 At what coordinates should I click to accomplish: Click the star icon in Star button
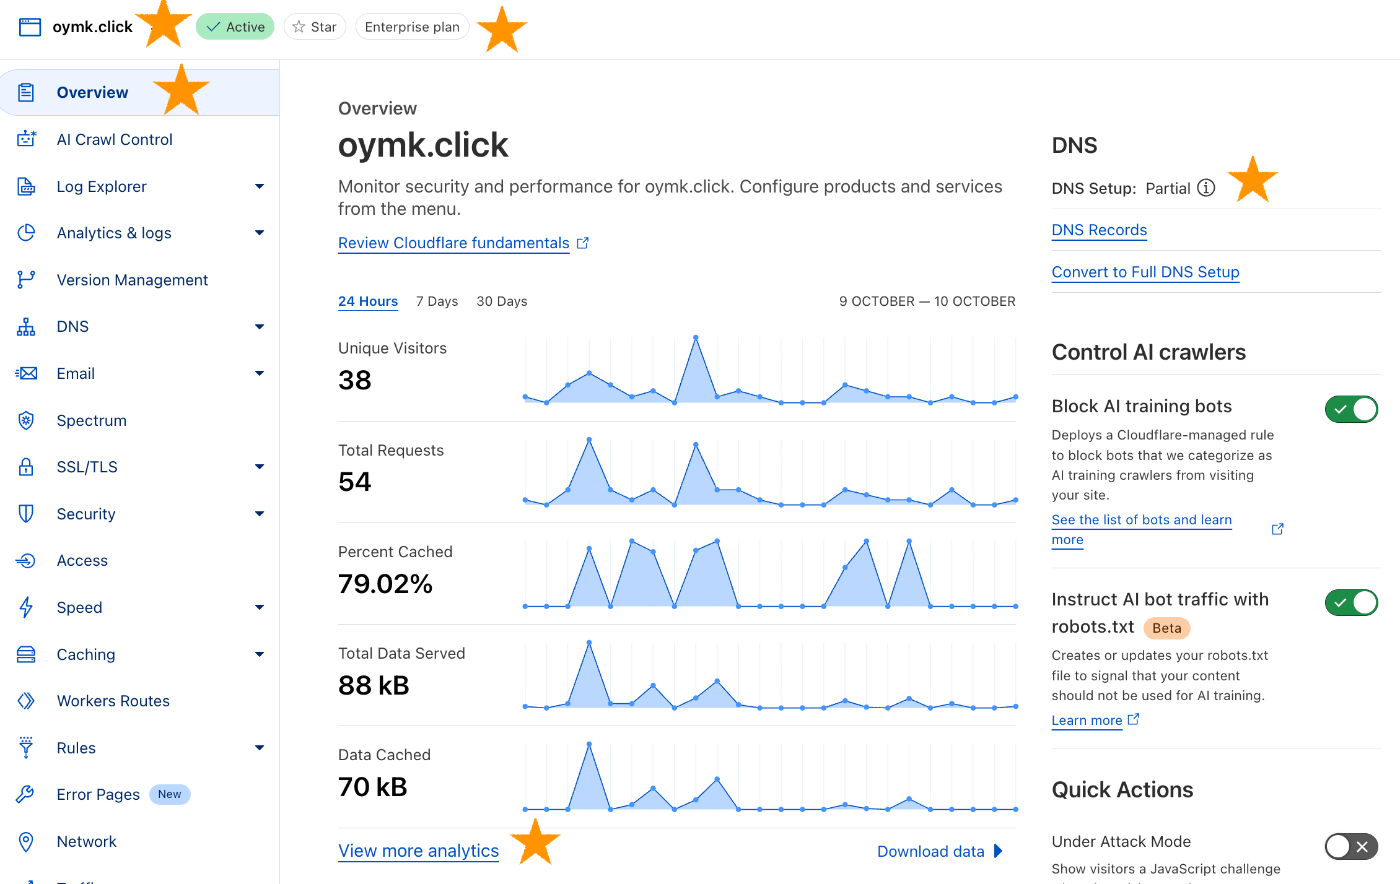tap(298, 27)
